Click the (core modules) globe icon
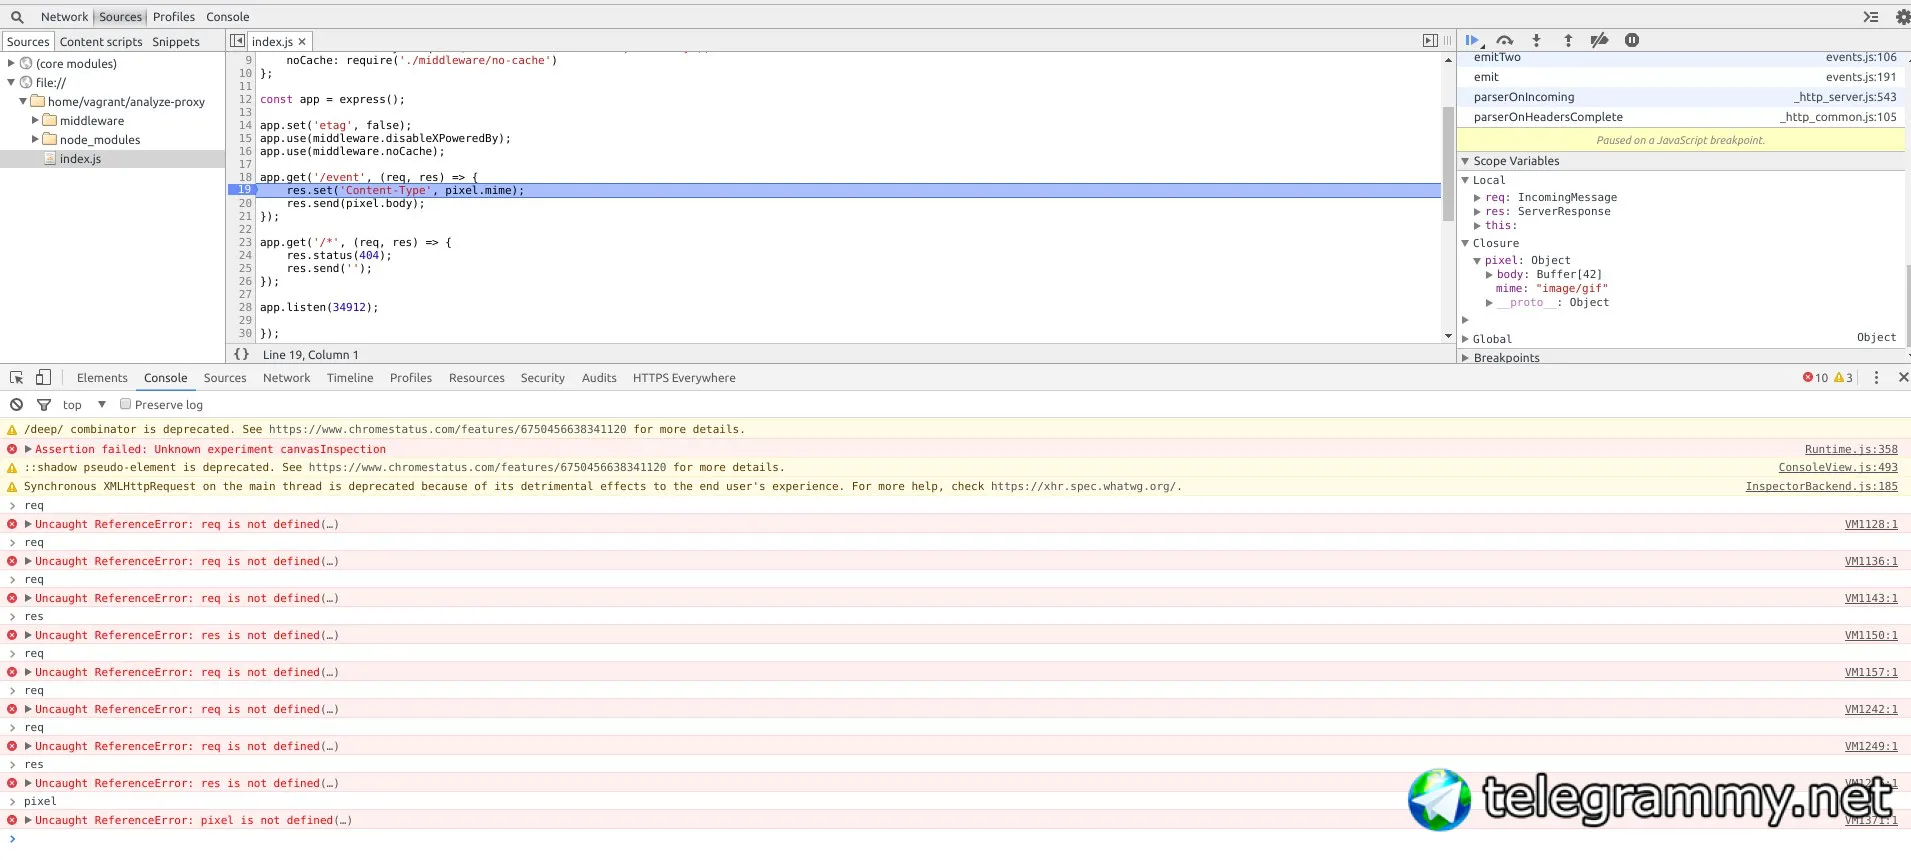The height and width of the screenshot is (860, 1911). [x=26, y=64]
